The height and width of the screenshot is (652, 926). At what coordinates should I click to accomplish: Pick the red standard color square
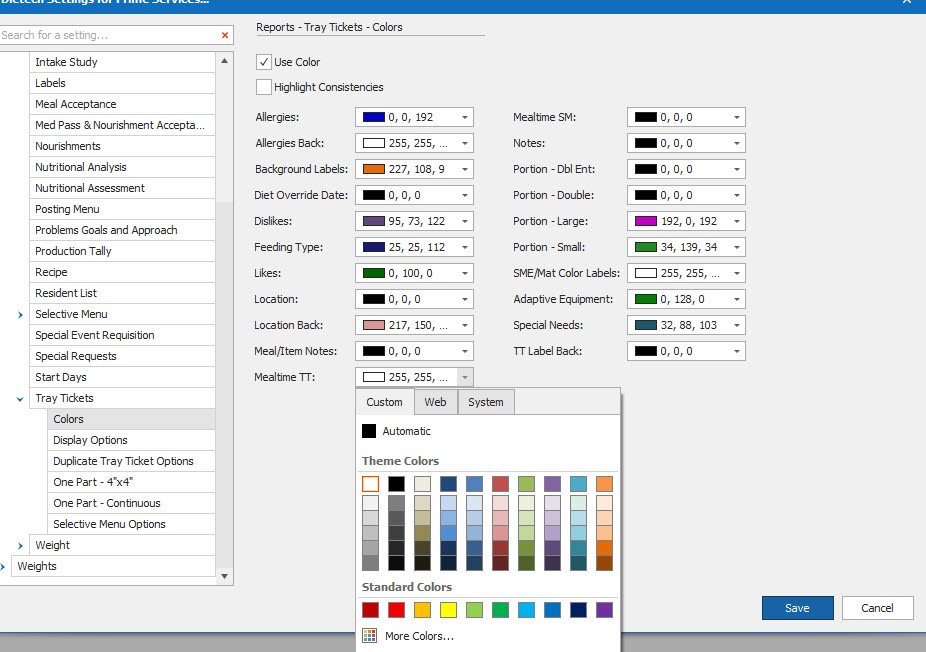[396, 610]
